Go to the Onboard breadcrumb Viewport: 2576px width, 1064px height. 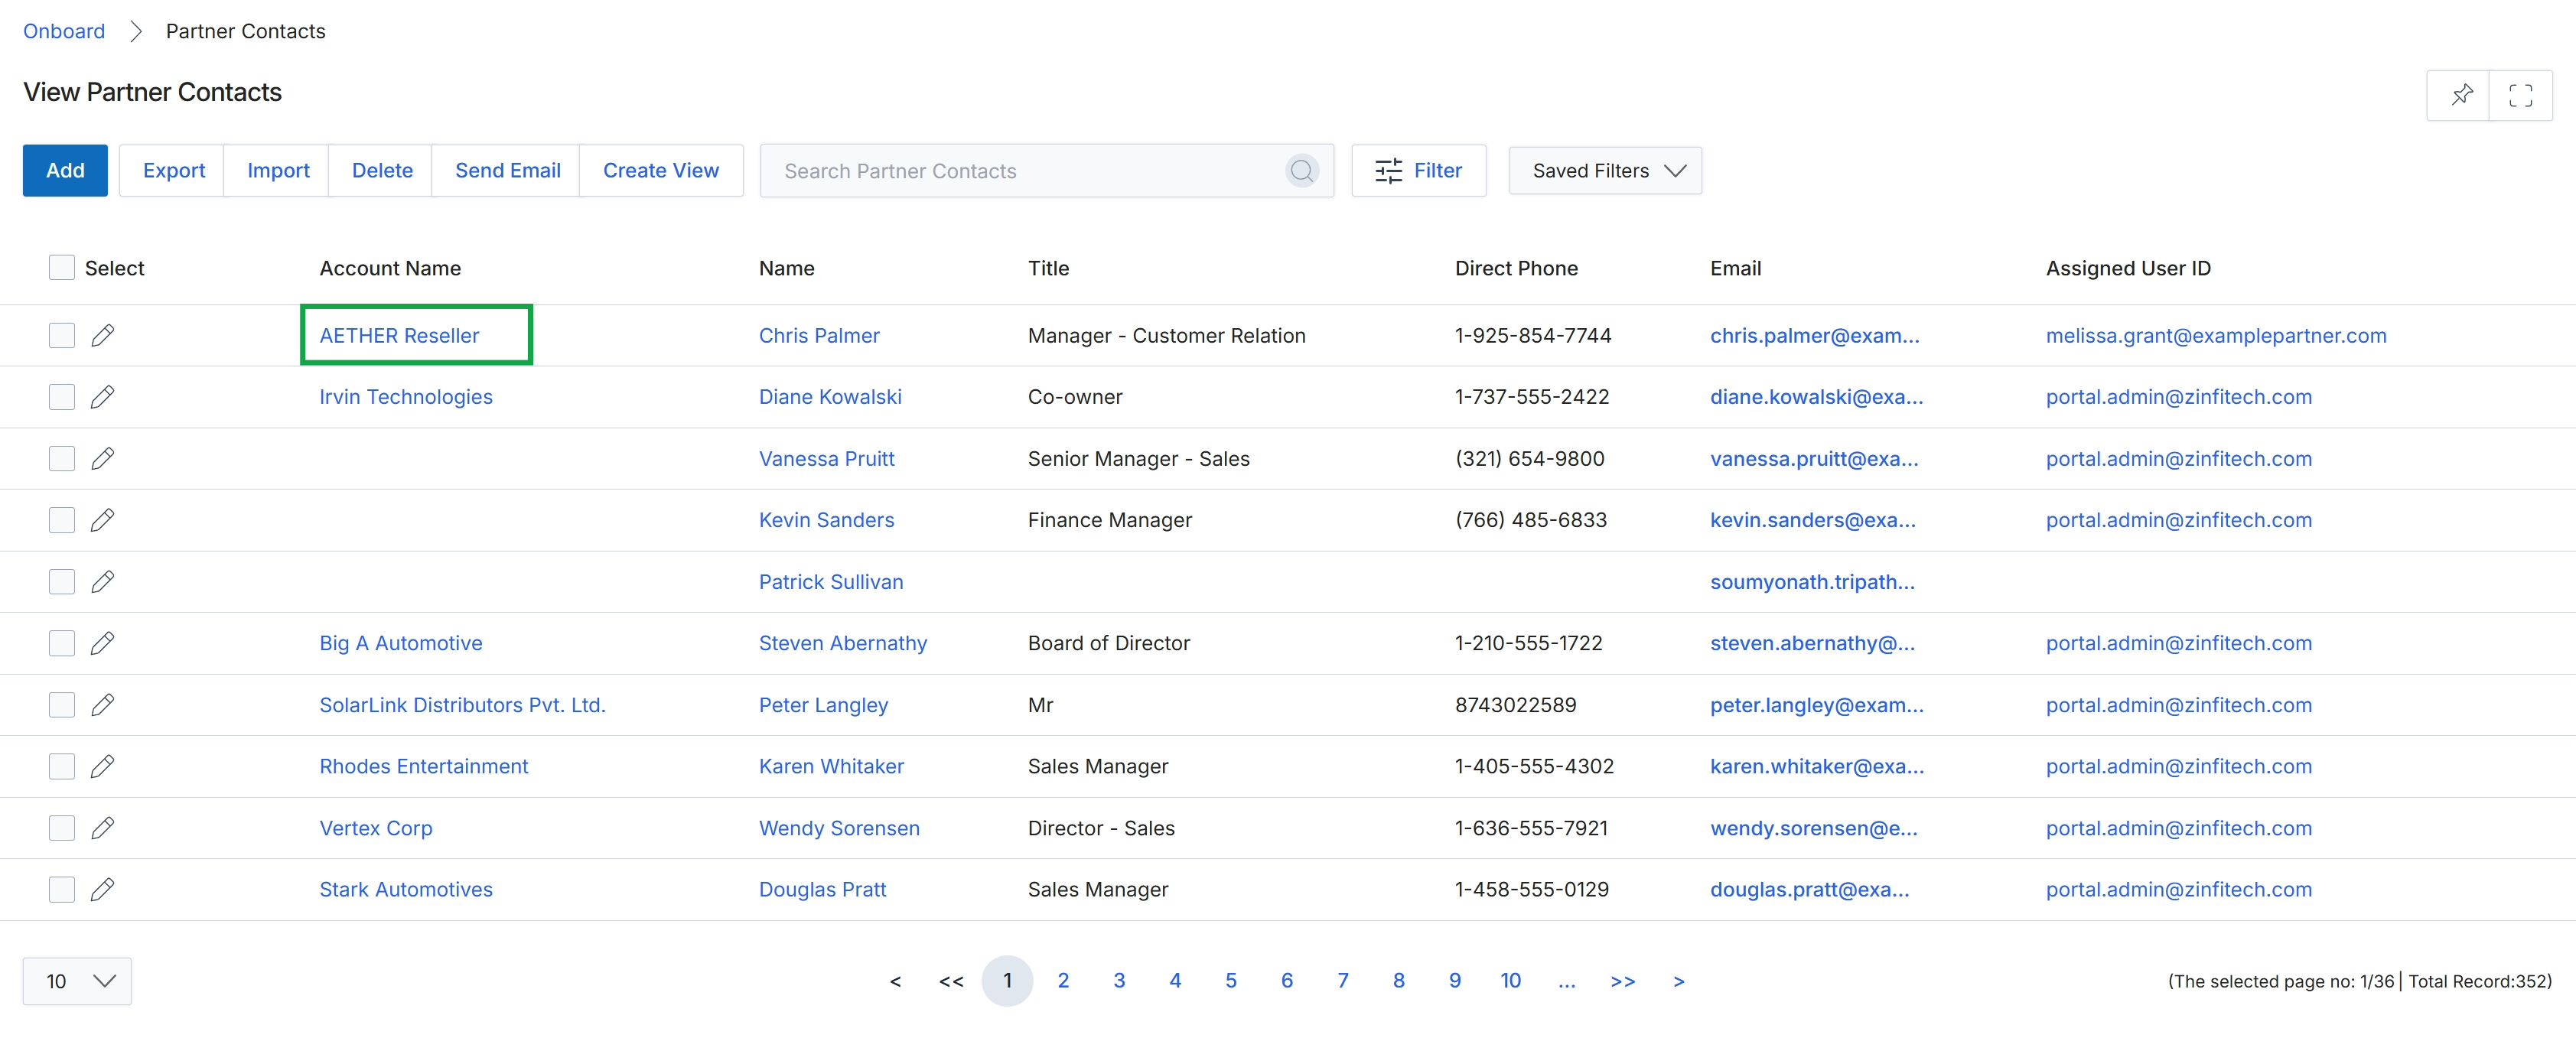(64, 31)
